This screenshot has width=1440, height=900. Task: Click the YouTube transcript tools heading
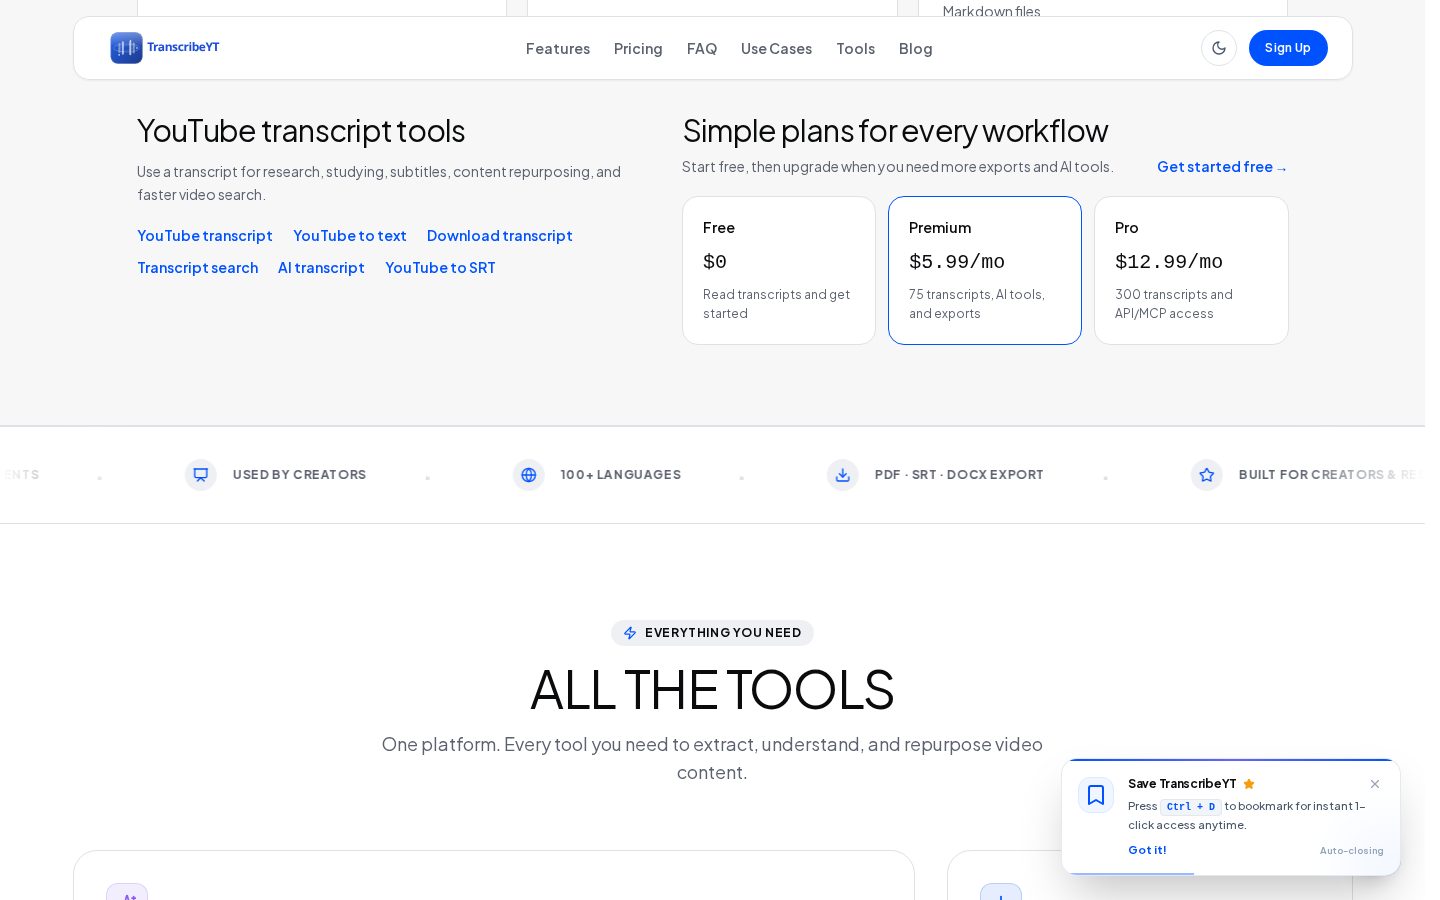301,131
